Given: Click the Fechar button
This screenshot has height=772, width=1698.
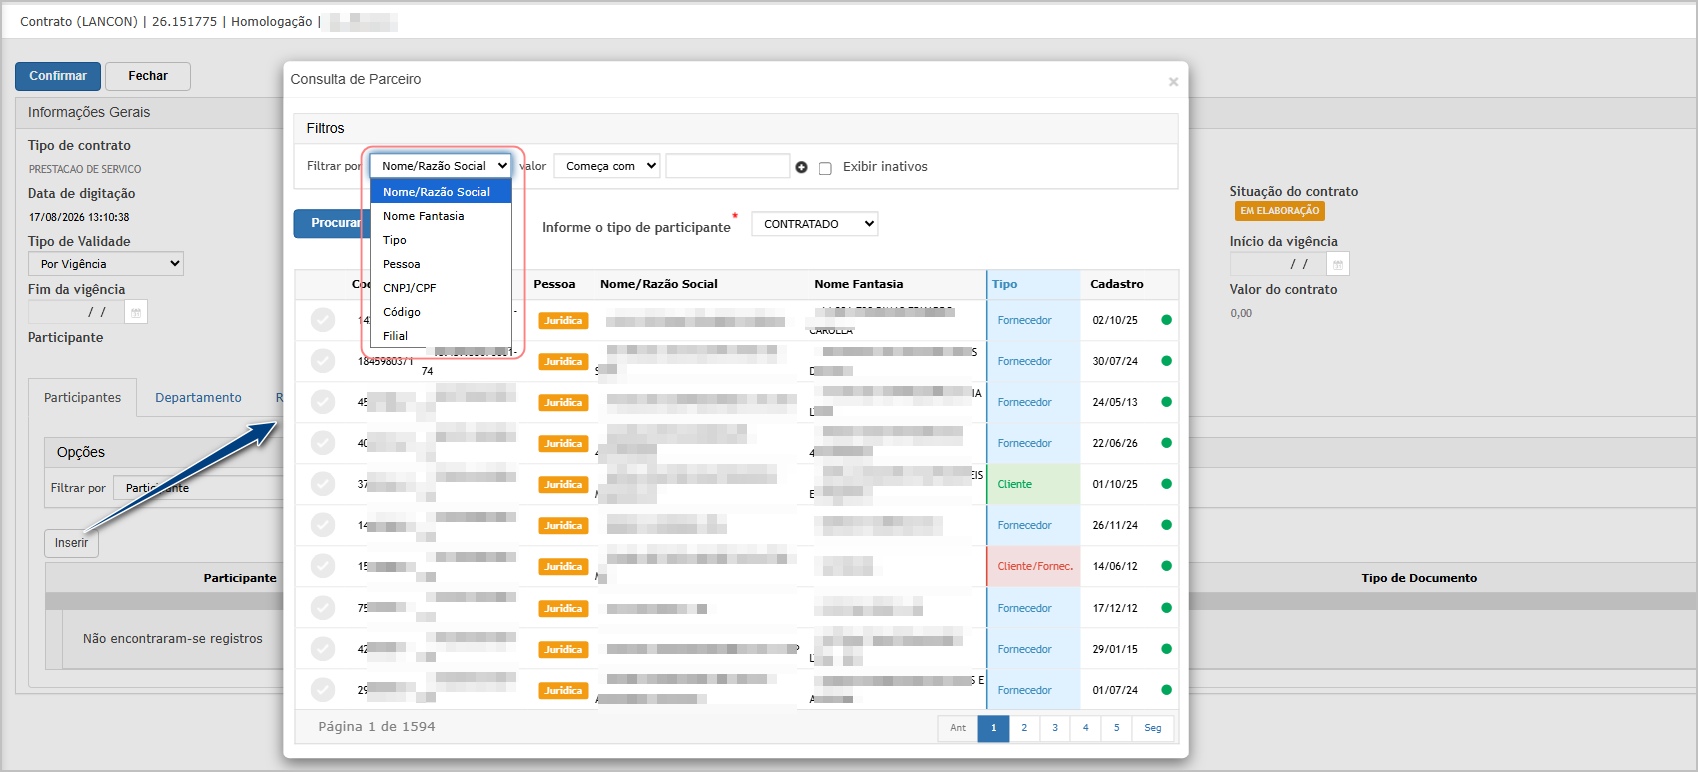Looking at the screenshot, I should 148,76.
